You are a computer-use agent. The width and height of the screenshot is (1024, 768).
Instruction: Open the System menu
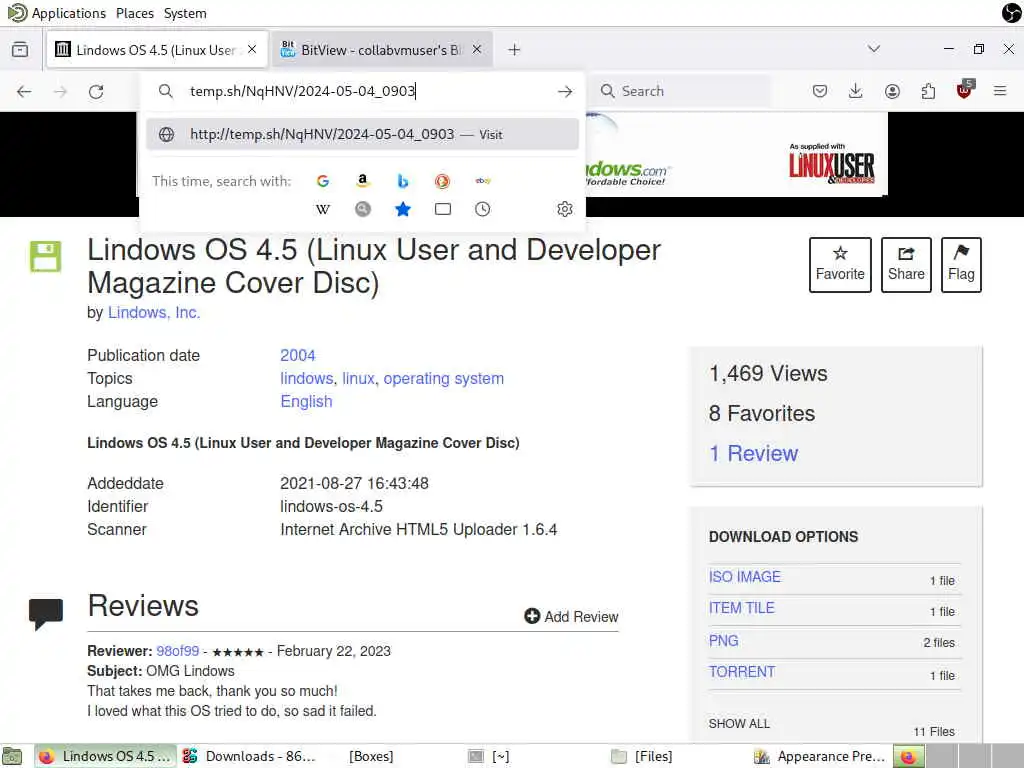(x=185, y=13)
